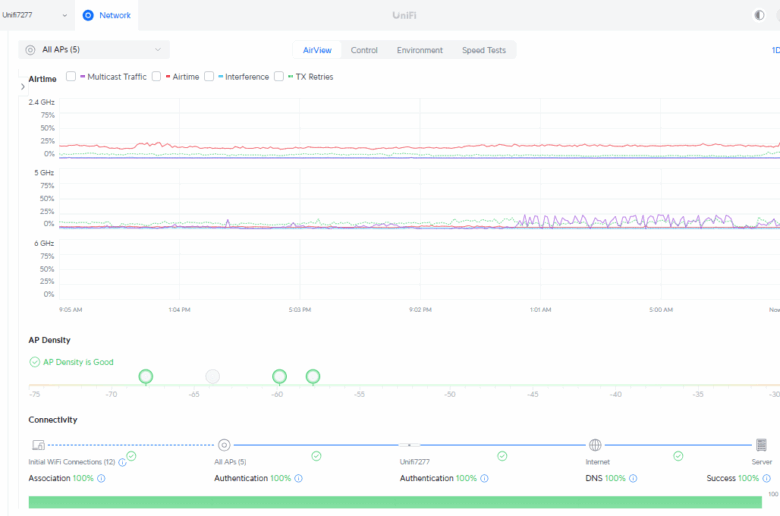780x516 pixels.
Task: Click the Server icon in Connectivity
Action: 761,445
